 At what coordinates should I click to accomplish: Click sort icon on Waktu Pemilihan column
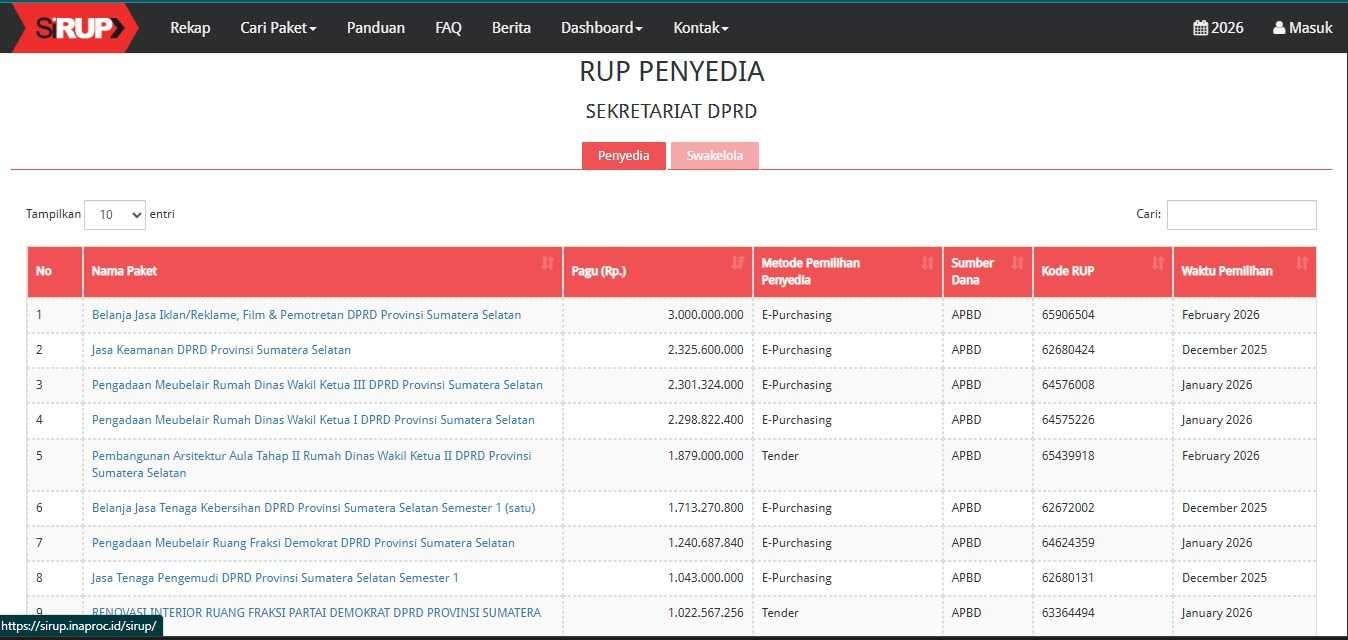click(x=1300, y=264)
